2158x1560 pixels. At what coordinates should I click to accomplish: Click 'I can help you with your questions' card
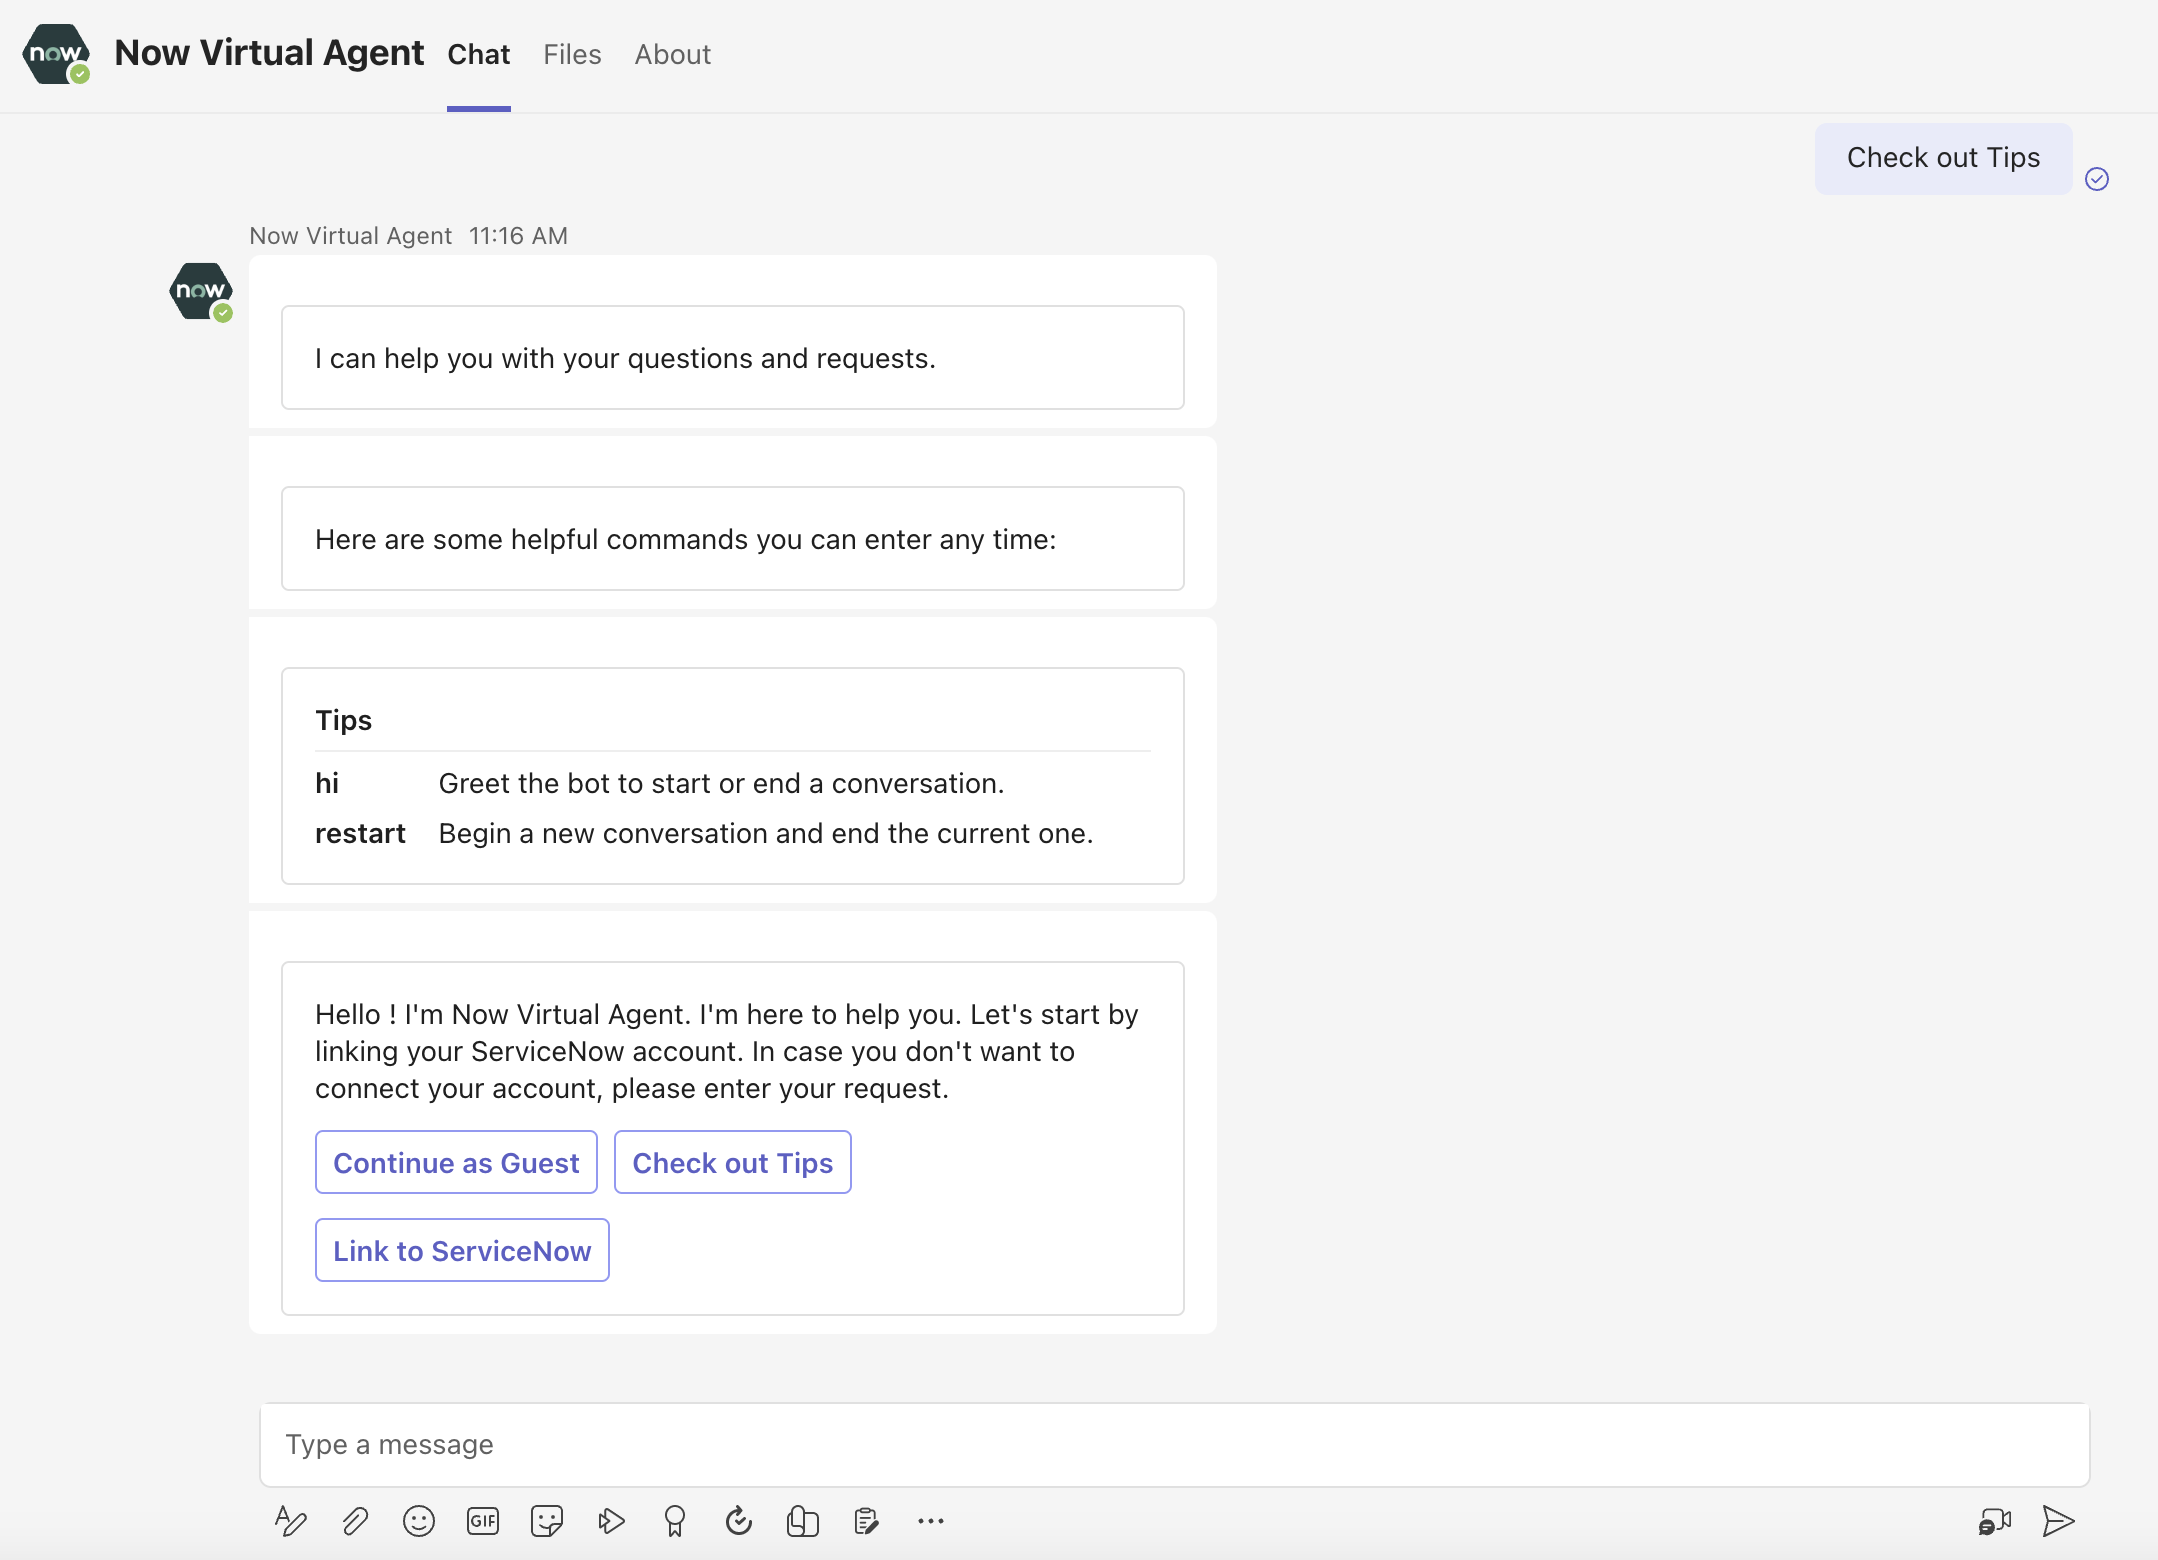[733, 358]
